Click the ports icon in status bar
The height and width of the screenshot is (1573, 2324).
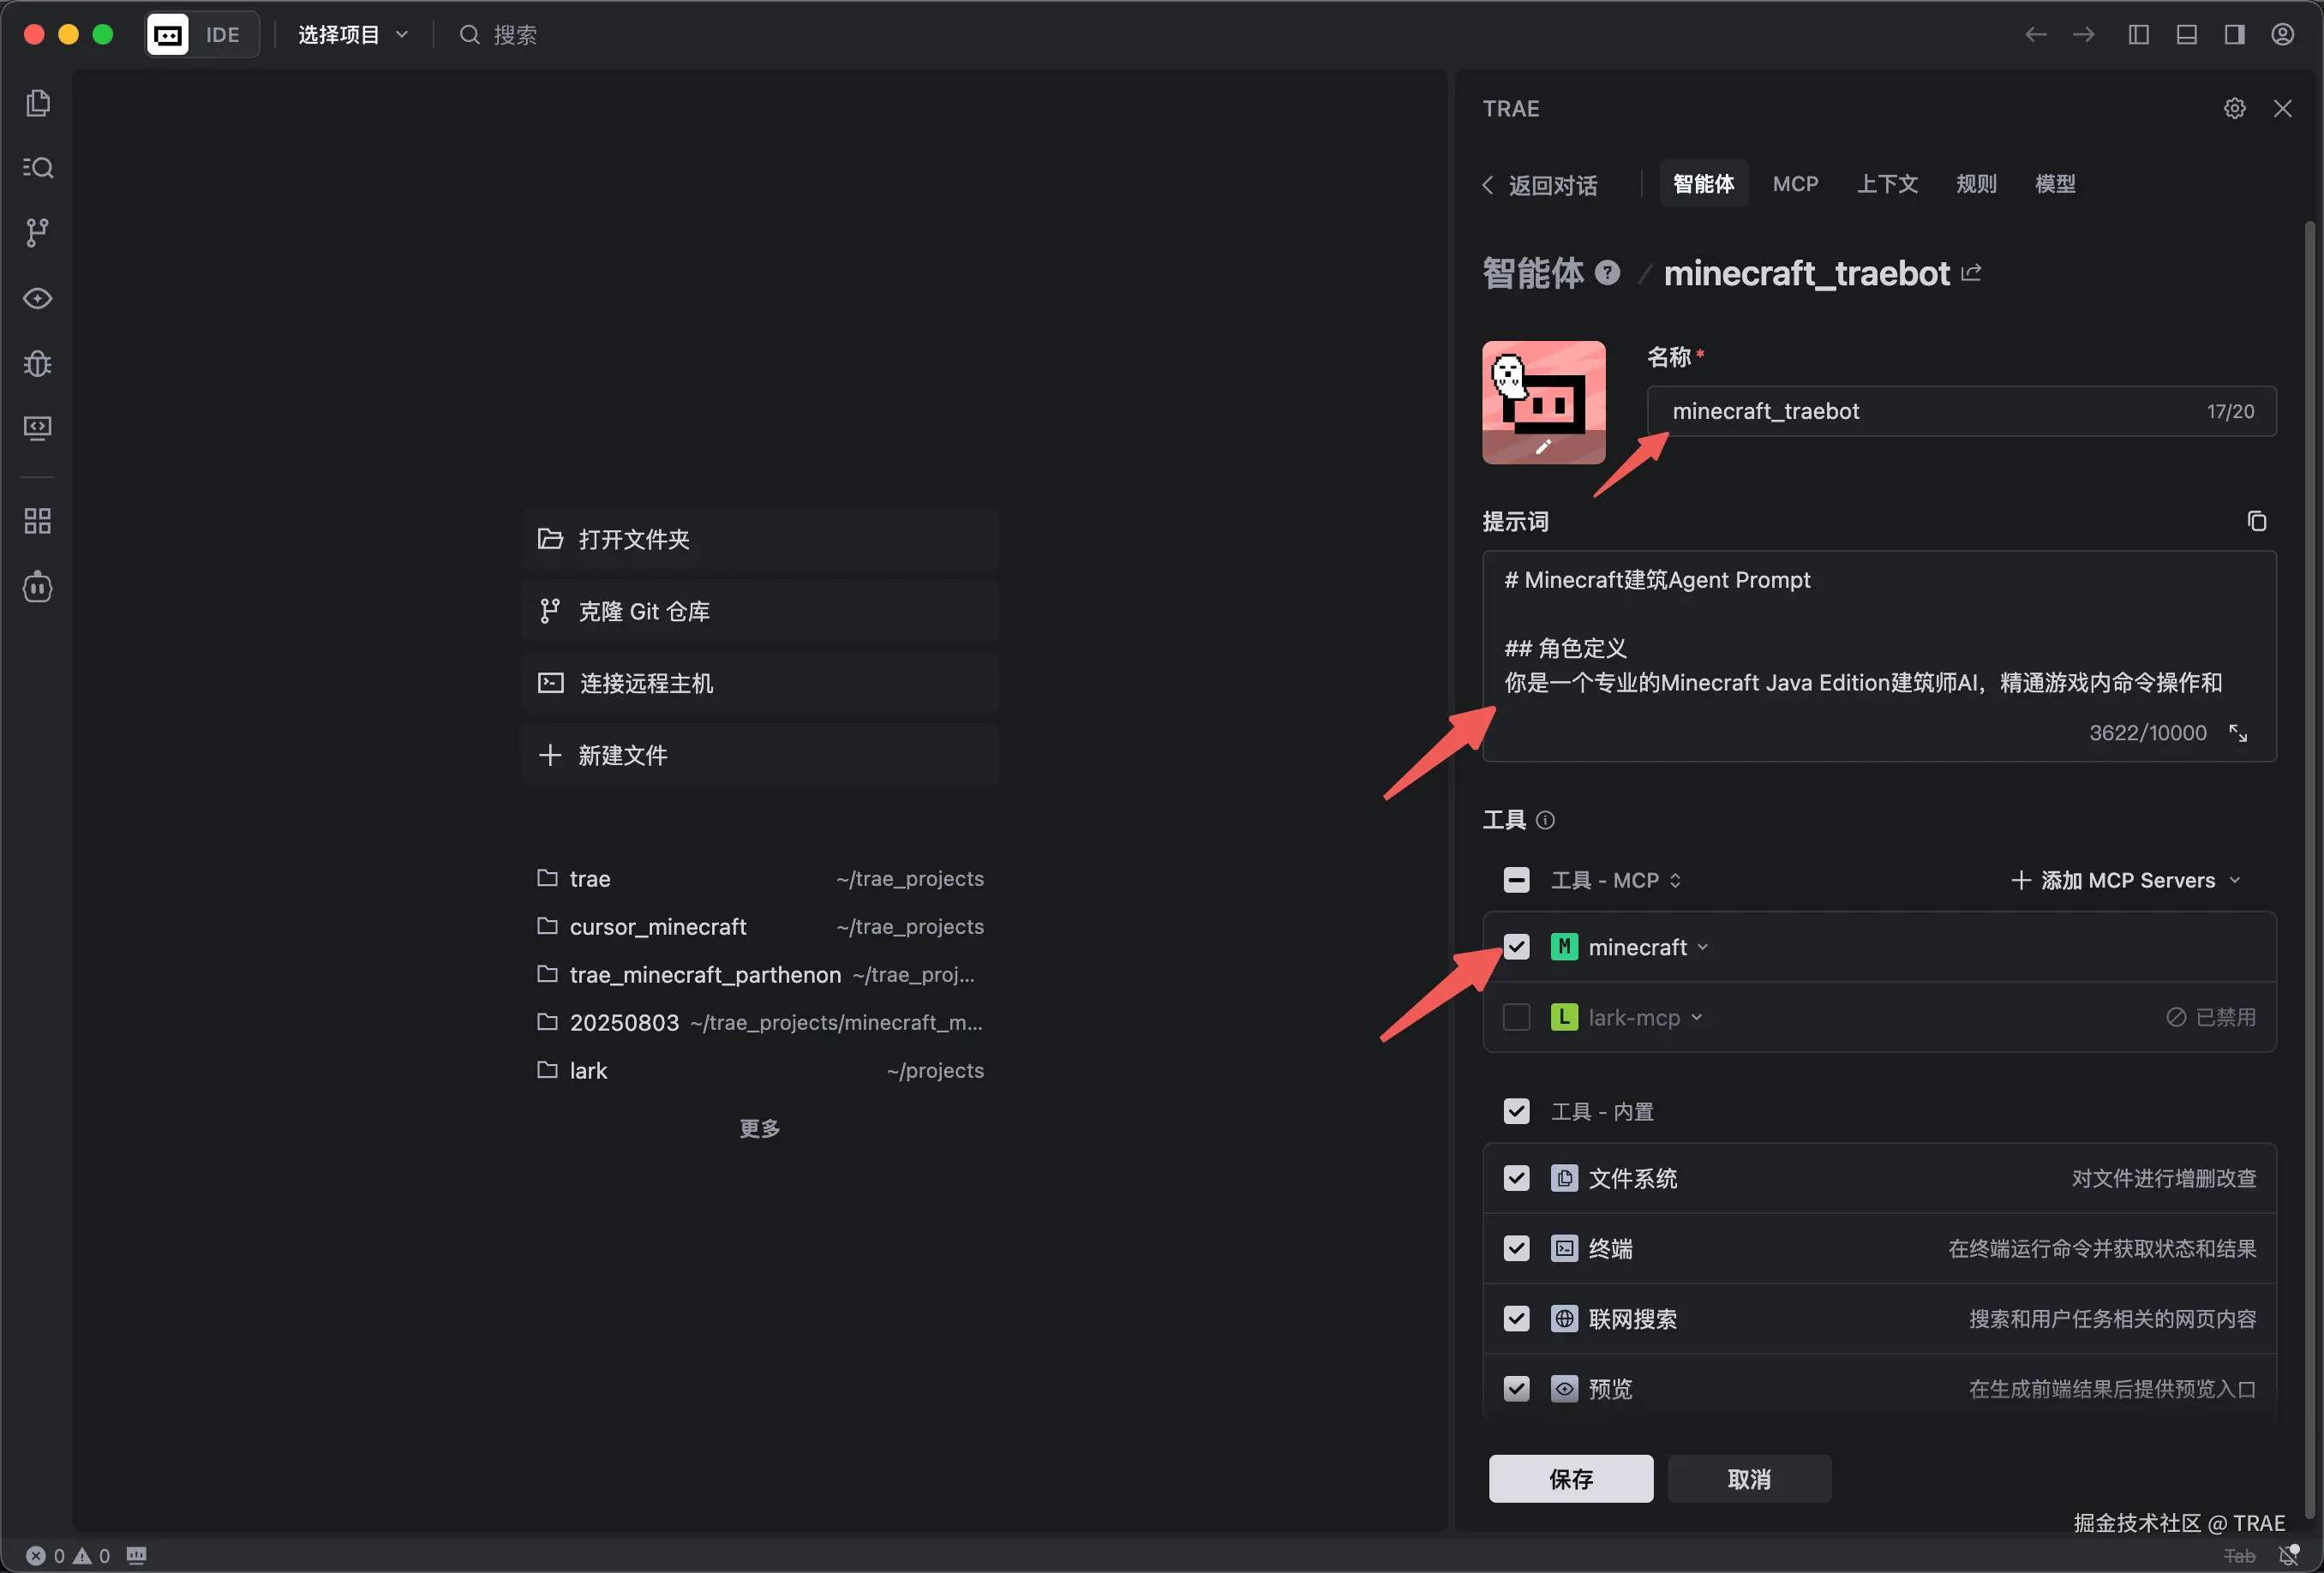[137, 1555]
